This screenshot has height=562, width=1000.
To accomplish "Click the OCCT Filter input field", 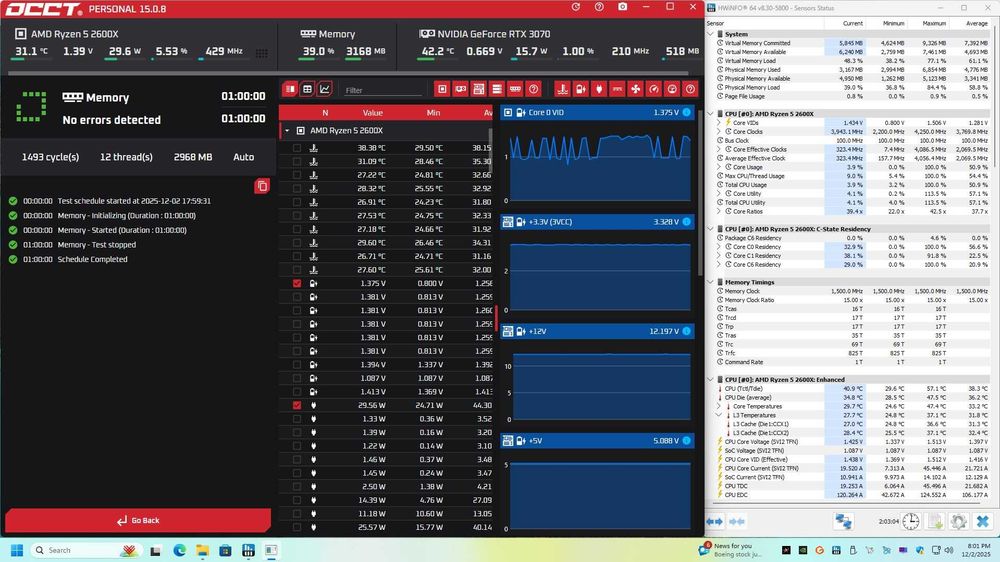I will [383, 90].
